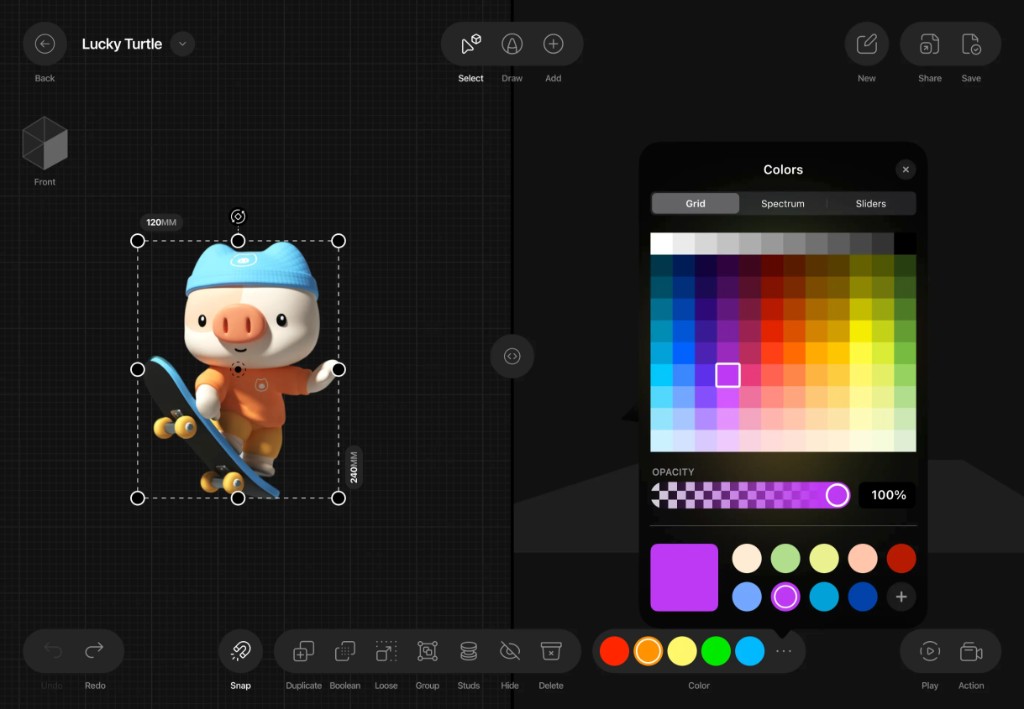Image resolution: width=1024 pixels, height=709 pixels.
Task: Share the current project
Action: [x=929, y=44]
